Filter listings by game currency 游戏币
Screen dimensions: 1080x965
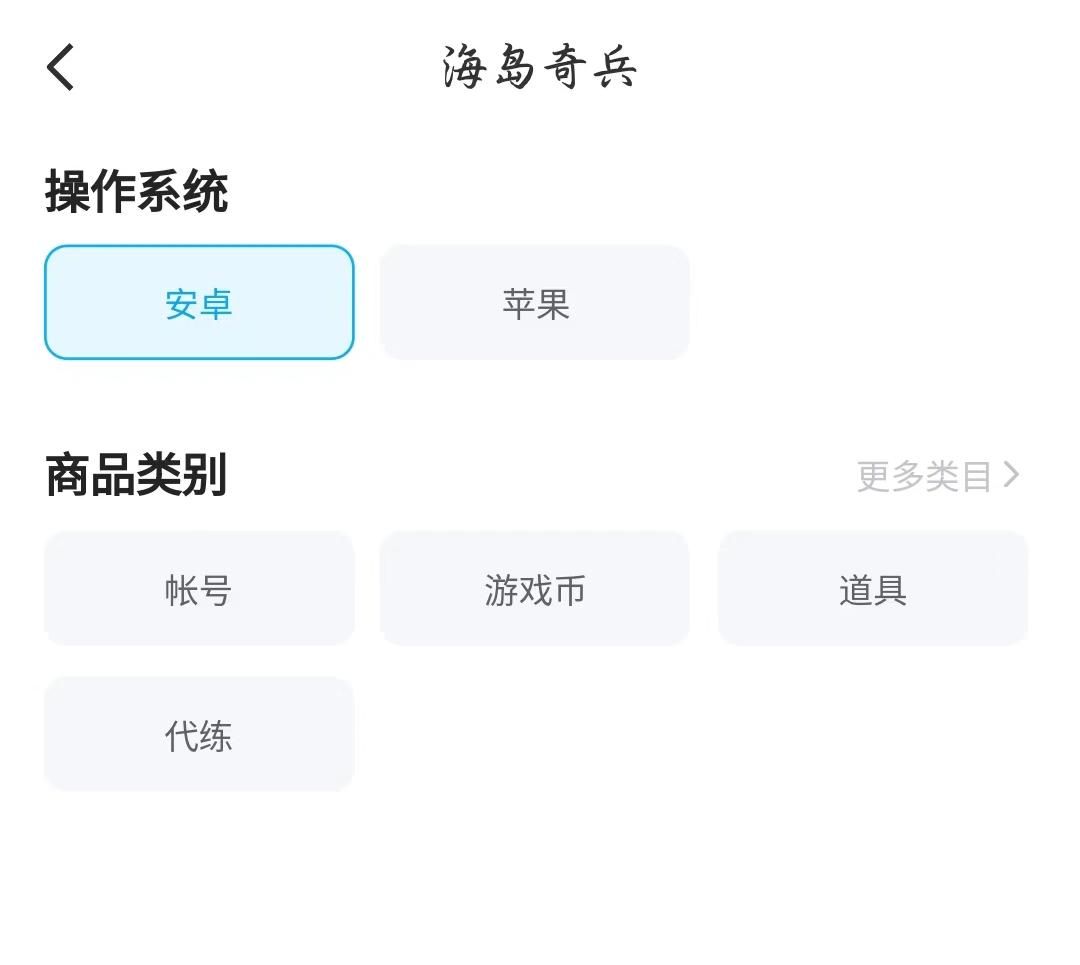tap(535, 589)
